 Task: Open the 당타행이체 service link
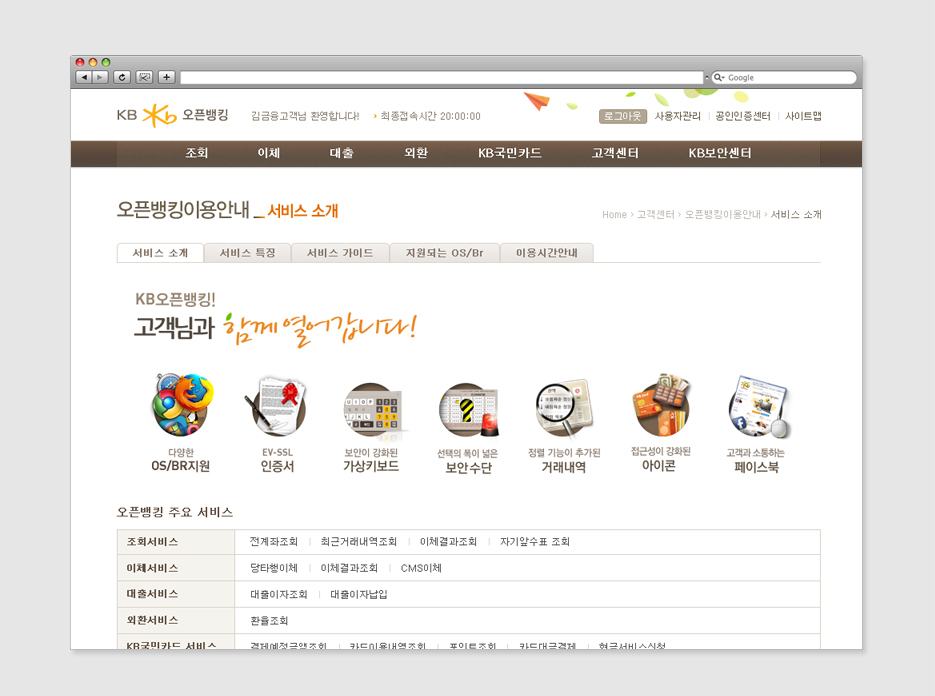pyautogui.click(x=274, y=568)
